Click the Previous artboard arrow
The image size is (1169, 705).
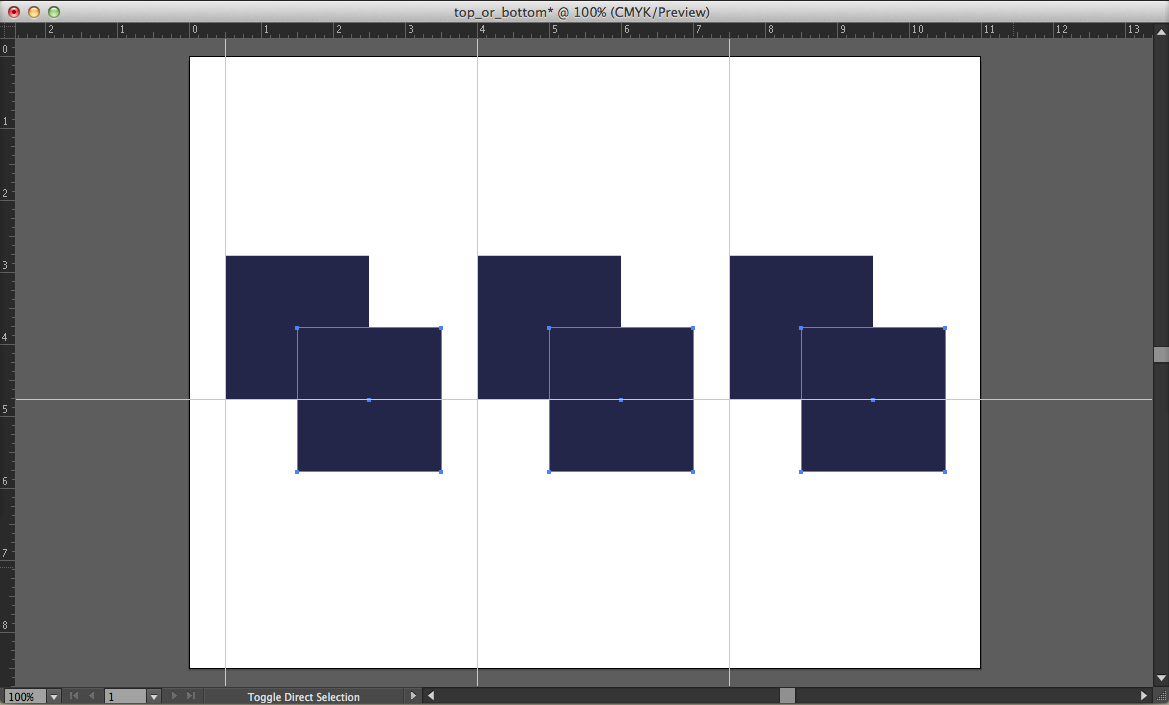coord(93,696)
